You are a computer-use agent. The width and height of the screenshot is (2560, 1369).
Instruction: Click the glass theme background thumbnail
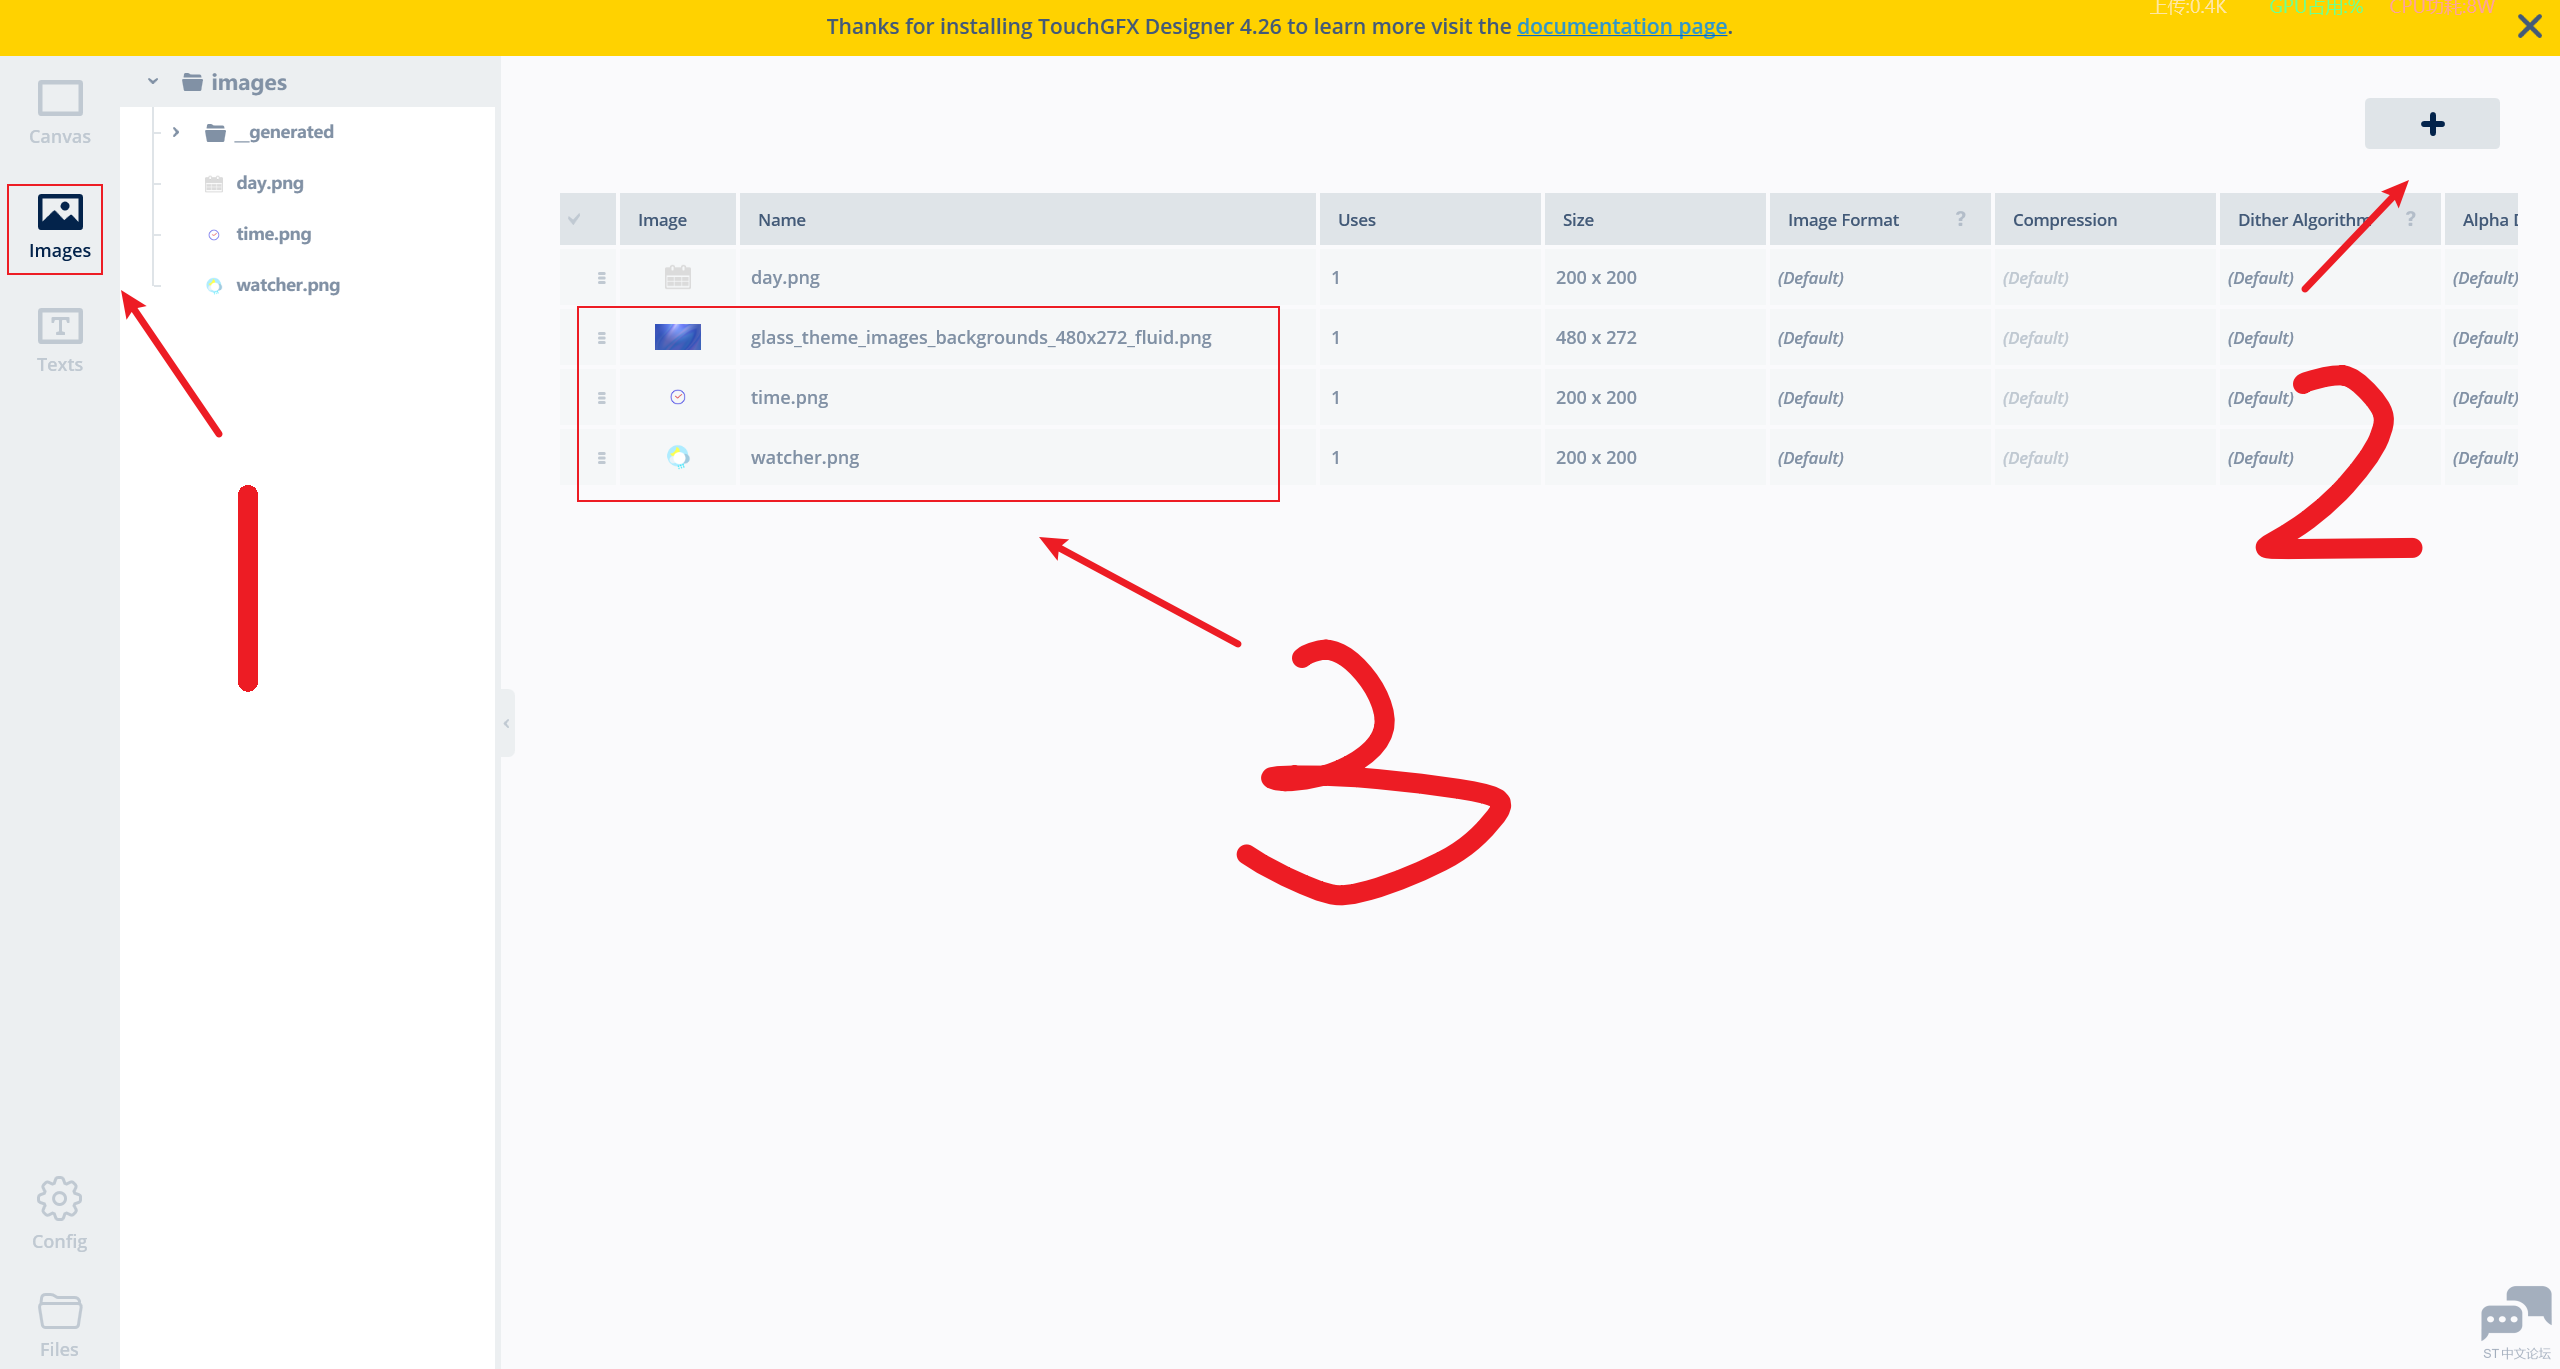click(677, 337)
